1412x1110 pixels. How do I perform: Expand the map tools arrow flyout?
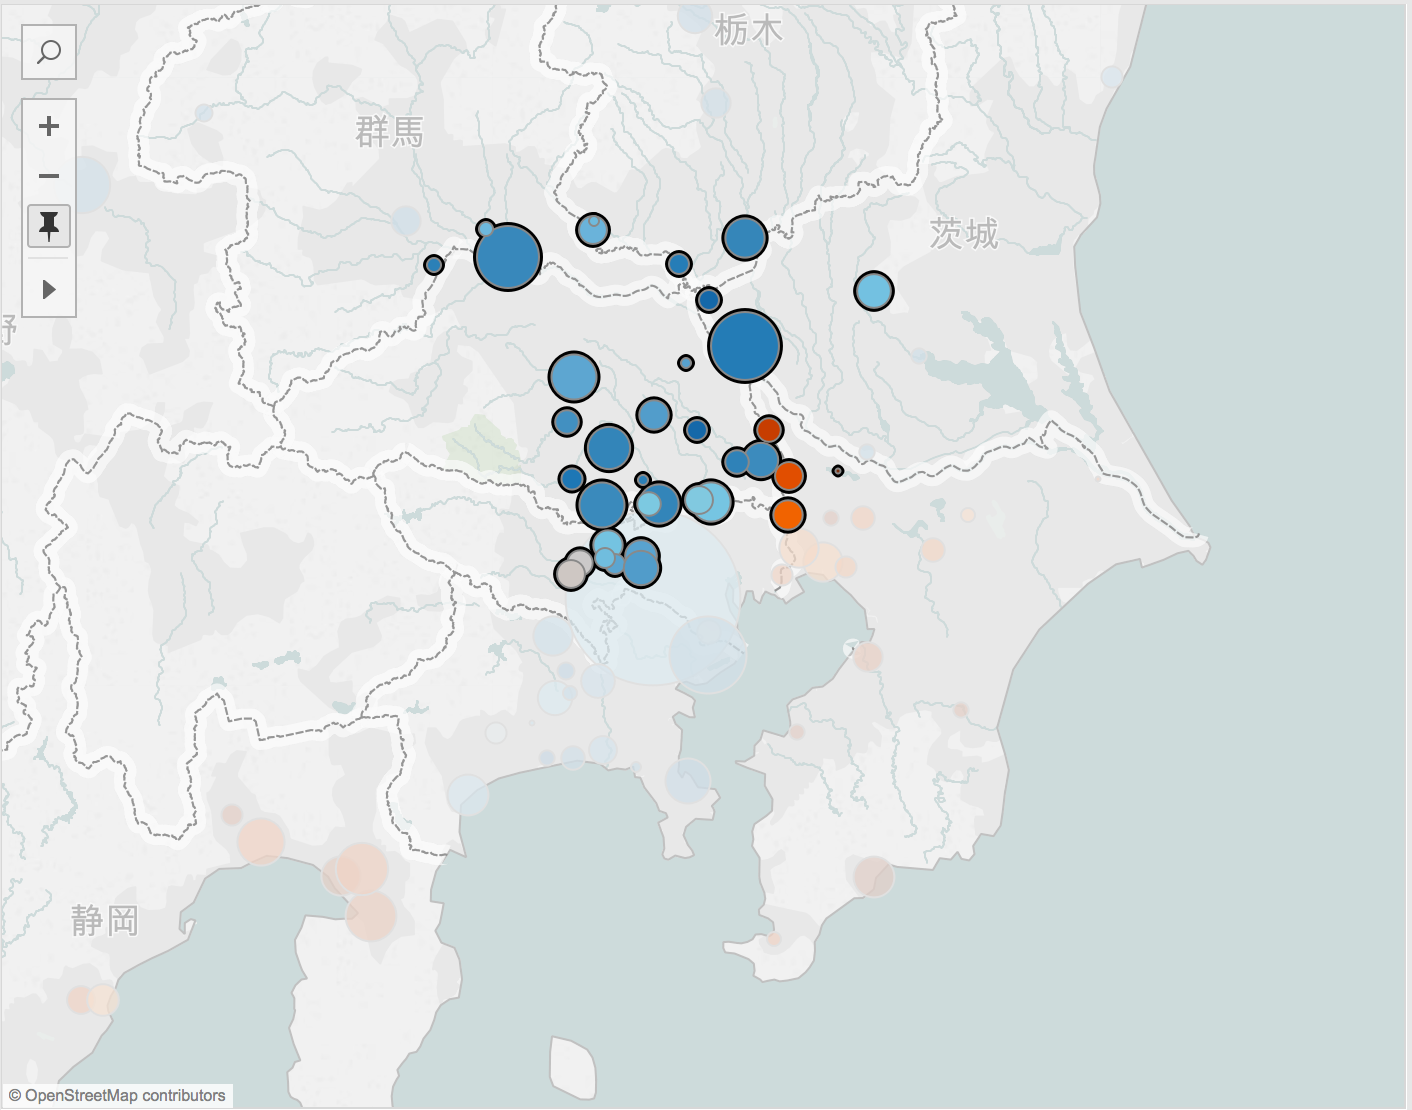(49, 290)
